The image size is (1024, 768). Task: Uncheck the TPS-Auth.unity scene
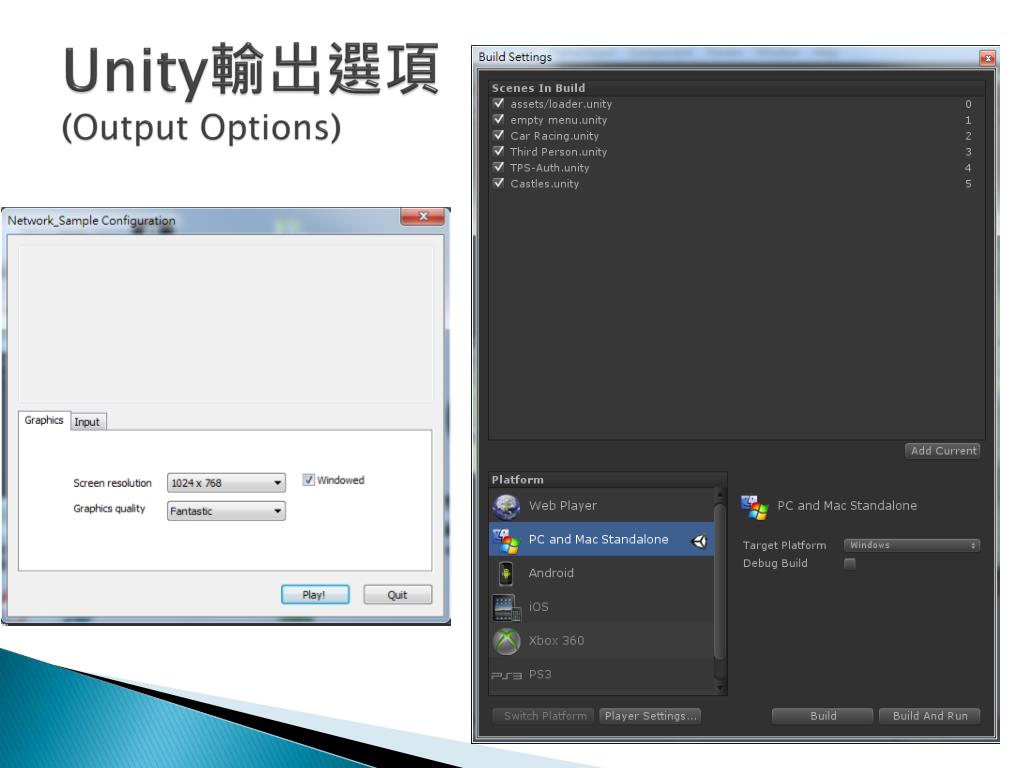pos(499,167)
